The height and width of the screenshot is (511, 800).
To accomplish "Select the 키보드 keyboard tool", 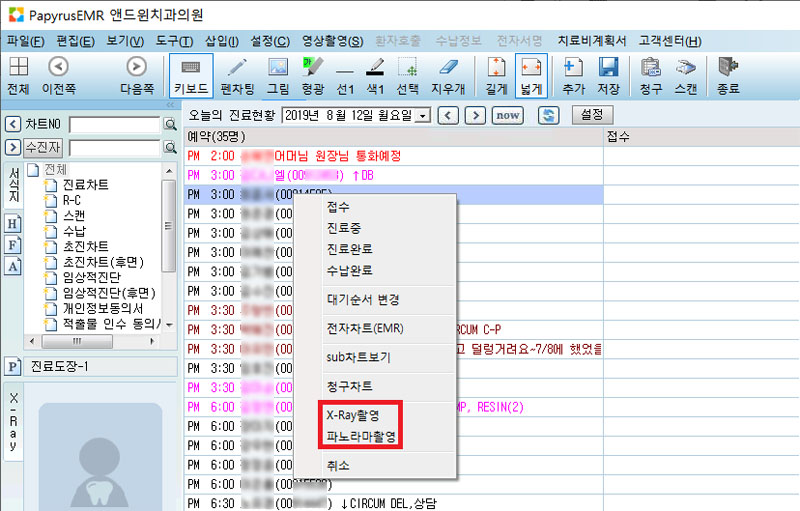I will [190, 75].
